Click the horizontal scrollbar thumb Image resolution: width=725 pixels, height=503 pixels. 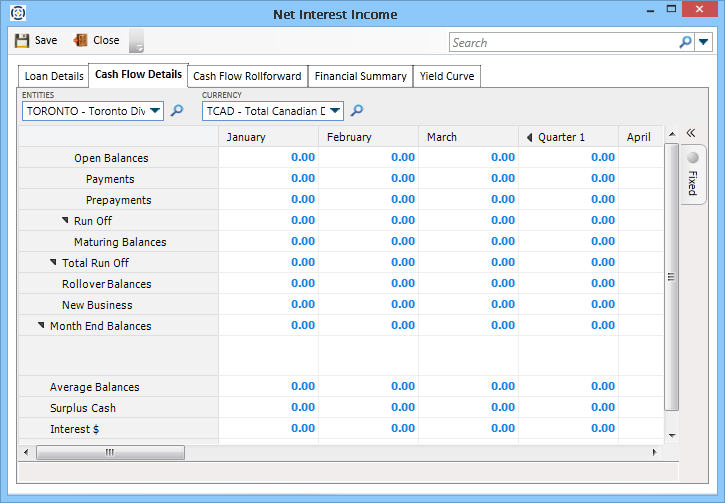[110, 452]
